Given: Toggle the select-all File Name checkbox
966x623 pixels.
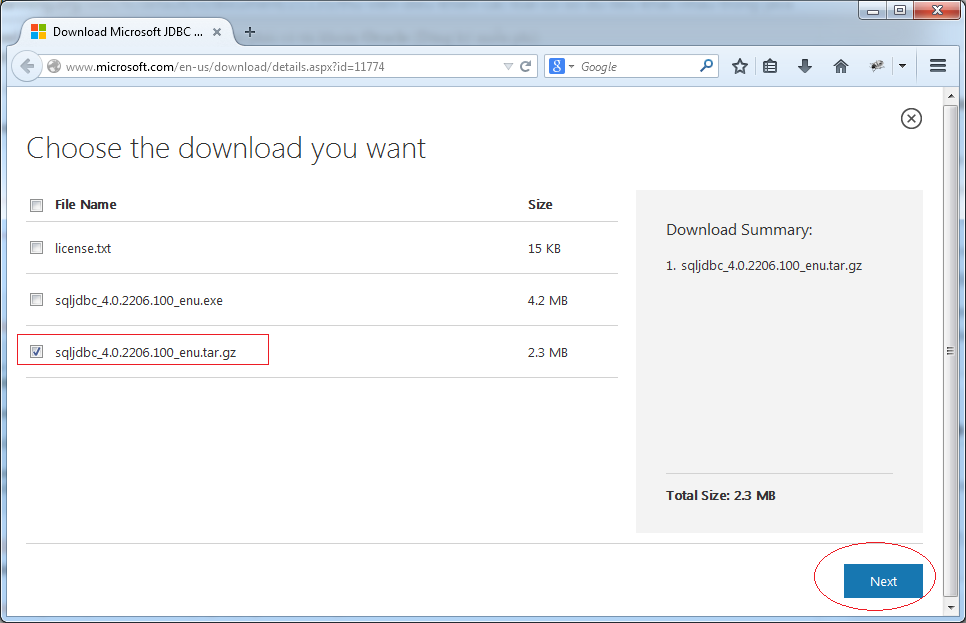Looking at the screenshot, I should coord(36,205).
